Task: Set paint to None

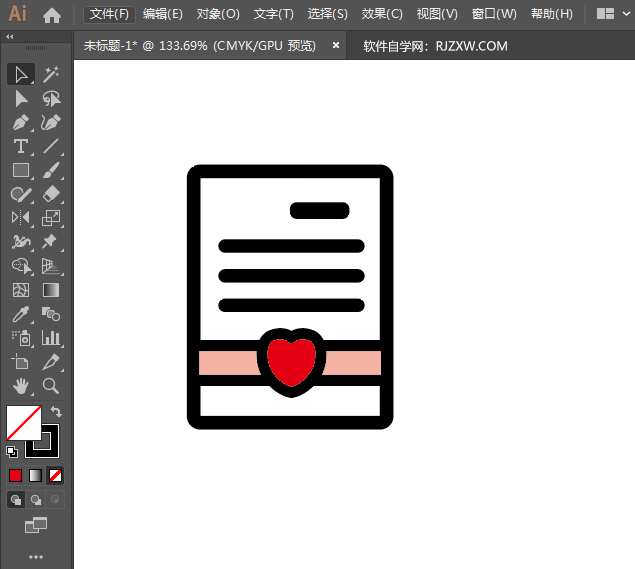Action: tap(55, 475)
